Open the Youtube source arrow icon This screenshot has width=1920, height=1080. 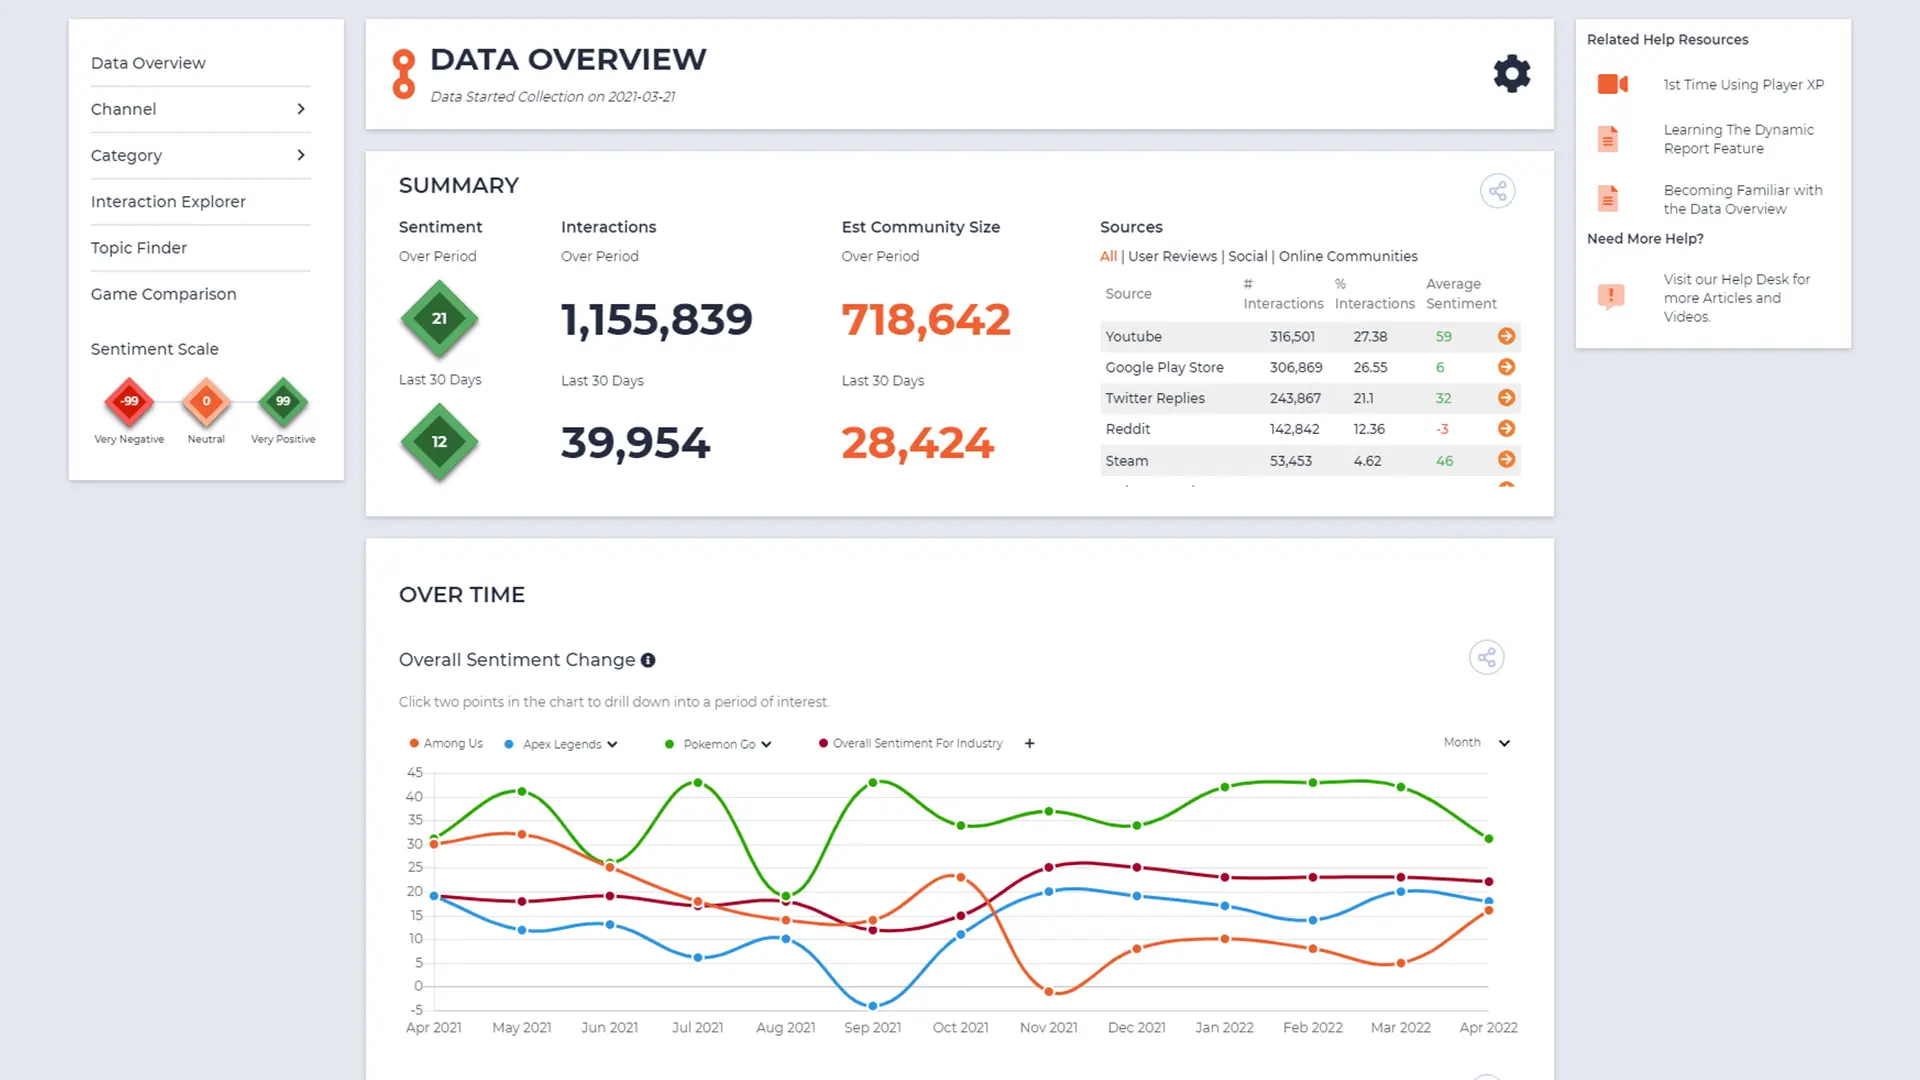point(1506,336)
